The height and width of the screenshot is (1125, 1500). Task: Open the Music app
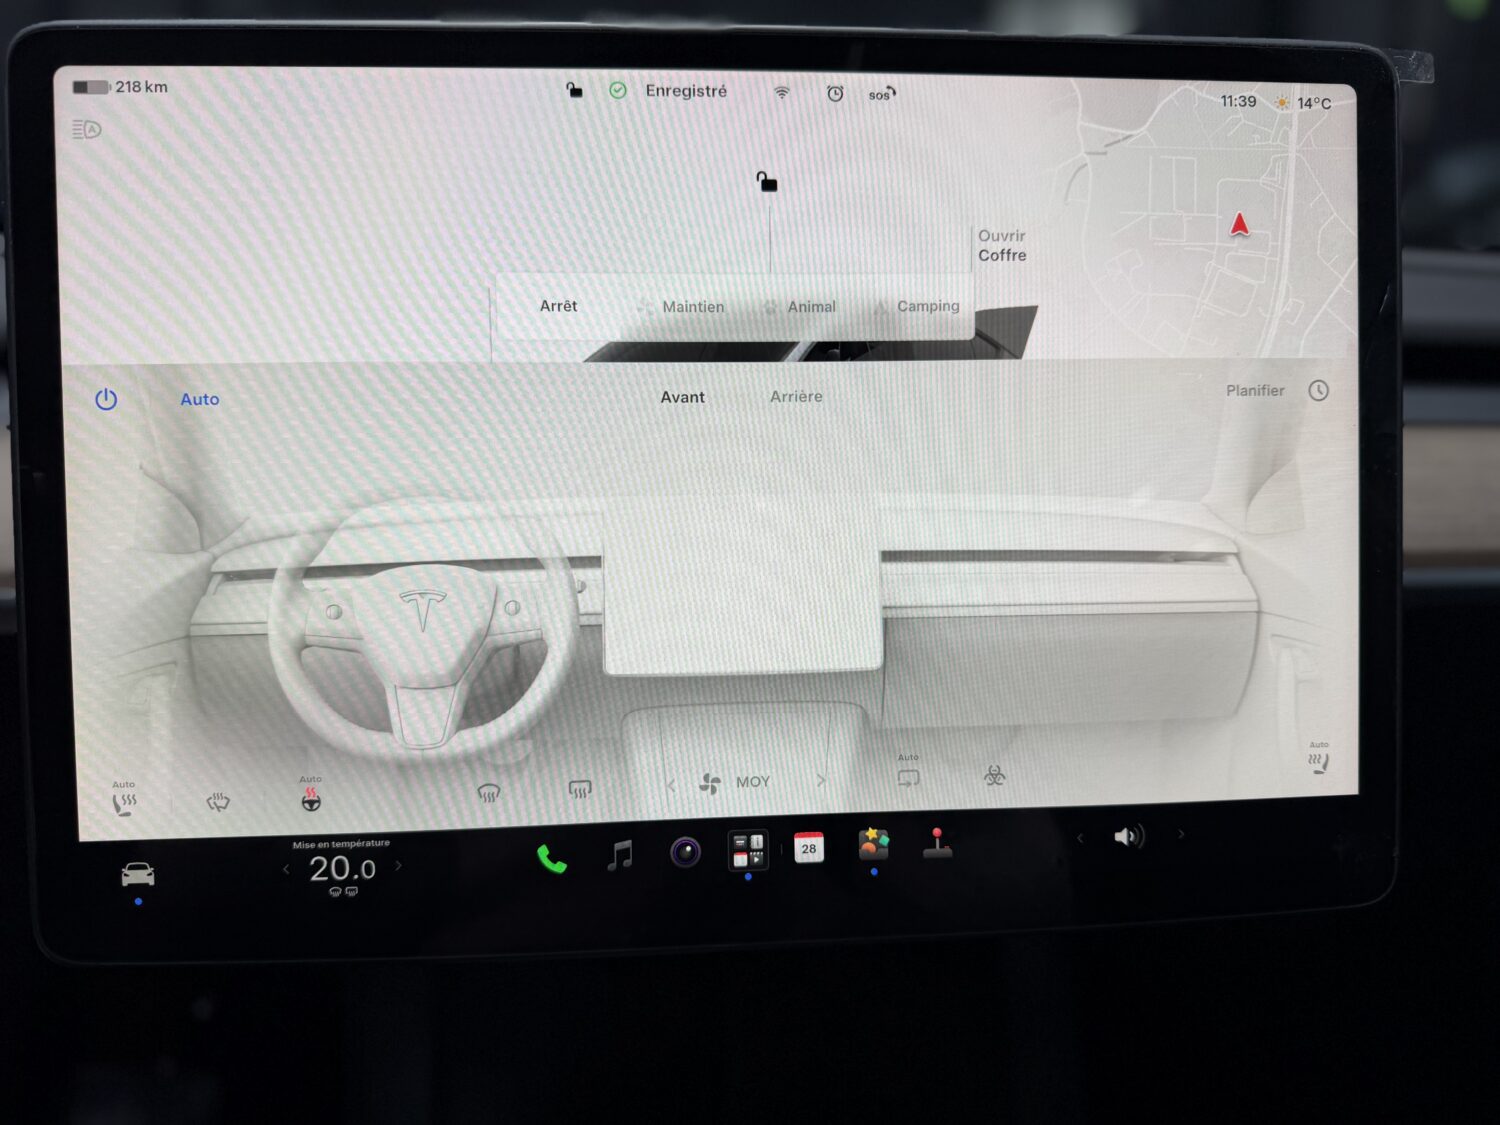(x=620, y=855)
